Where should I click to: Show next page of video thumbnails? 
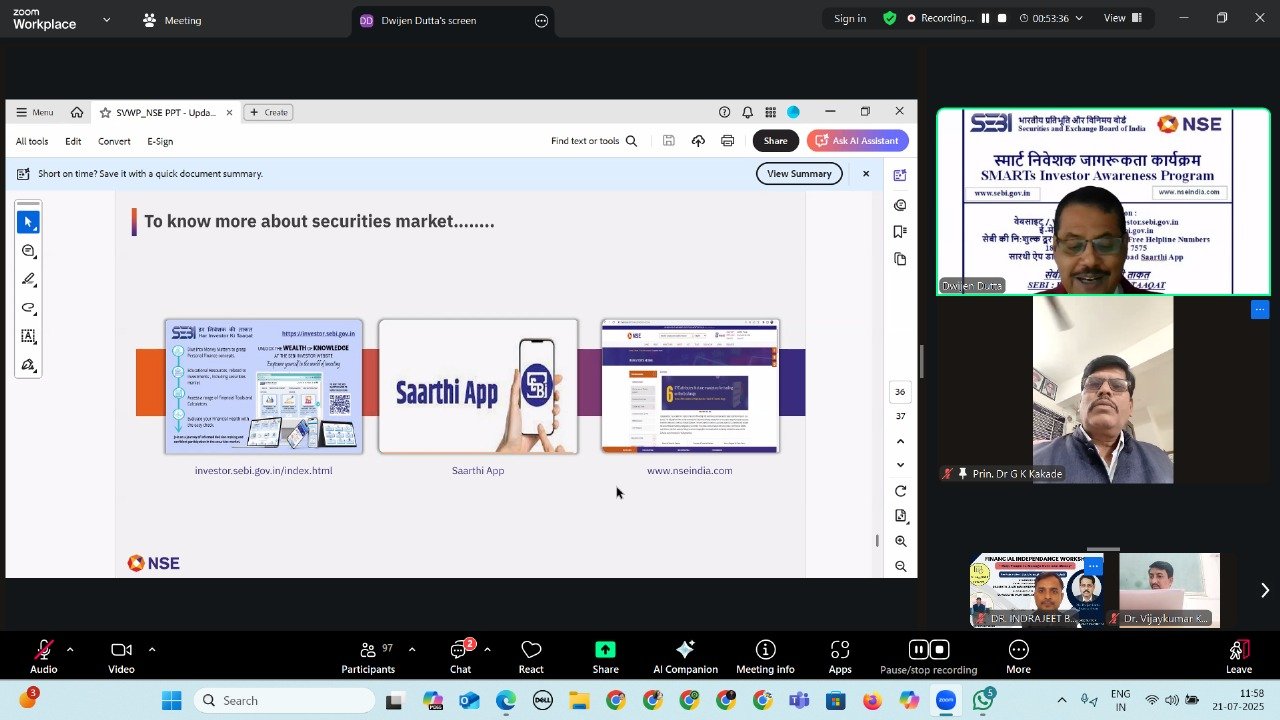pyautogui.click(x=1264, y=590)
